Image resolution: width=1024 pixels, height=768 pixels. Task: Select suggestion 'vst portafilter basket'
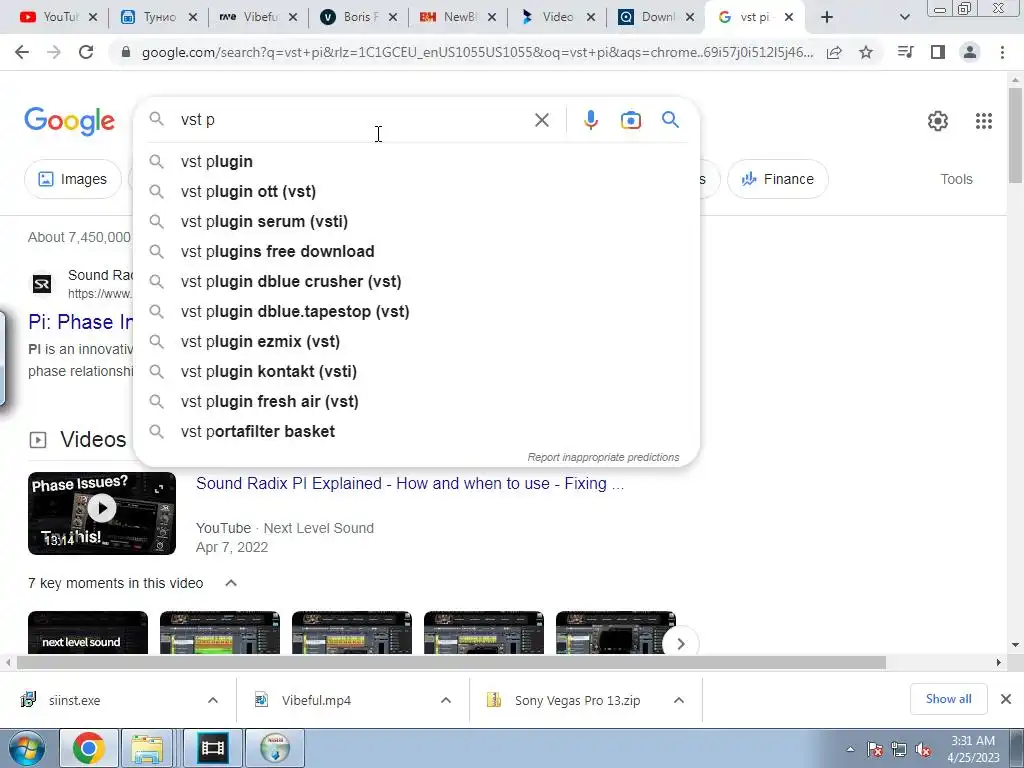click(416, 432)
